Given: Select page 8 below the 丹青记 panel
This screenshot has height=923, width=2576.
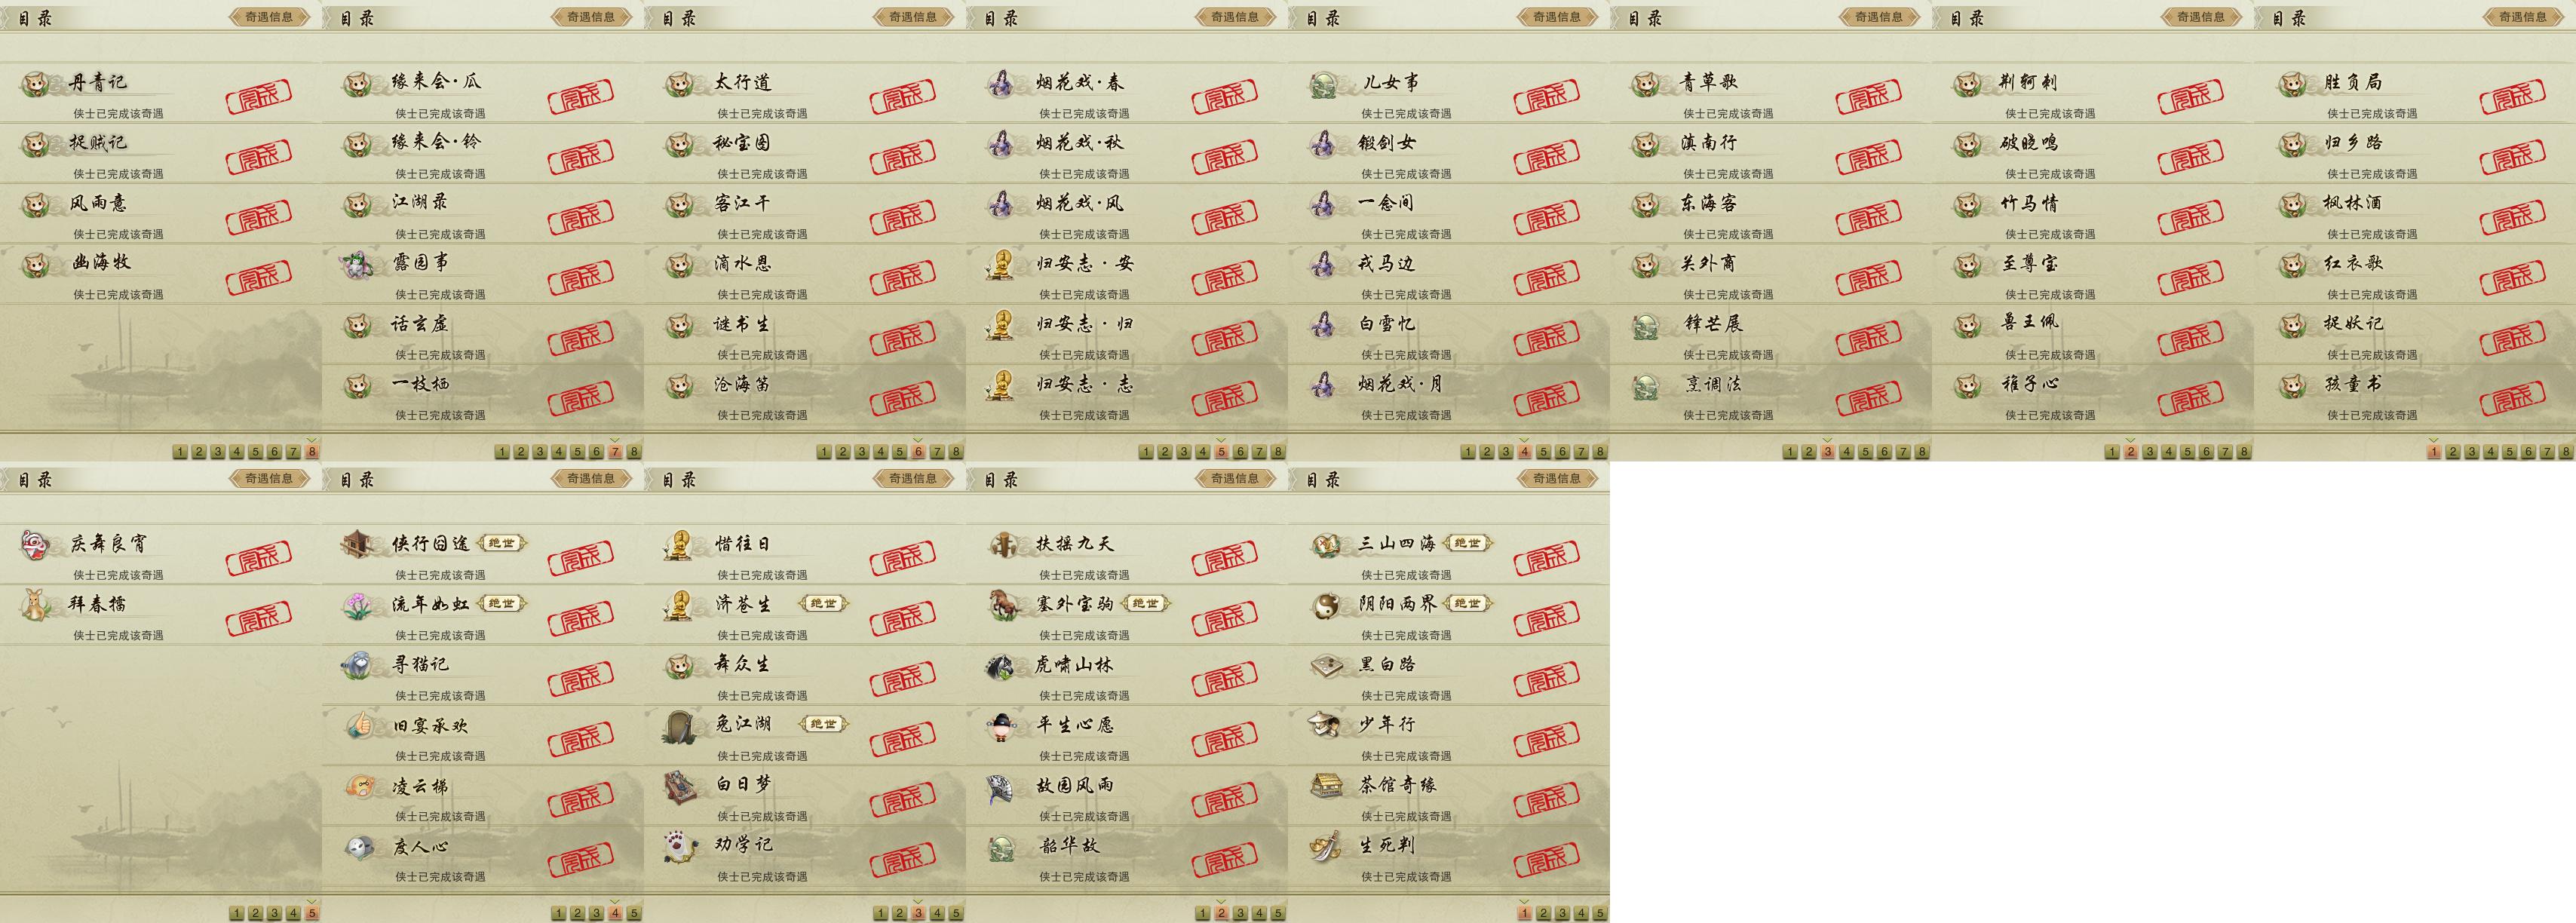Looking at the screenshot, I should coord(312,452).
